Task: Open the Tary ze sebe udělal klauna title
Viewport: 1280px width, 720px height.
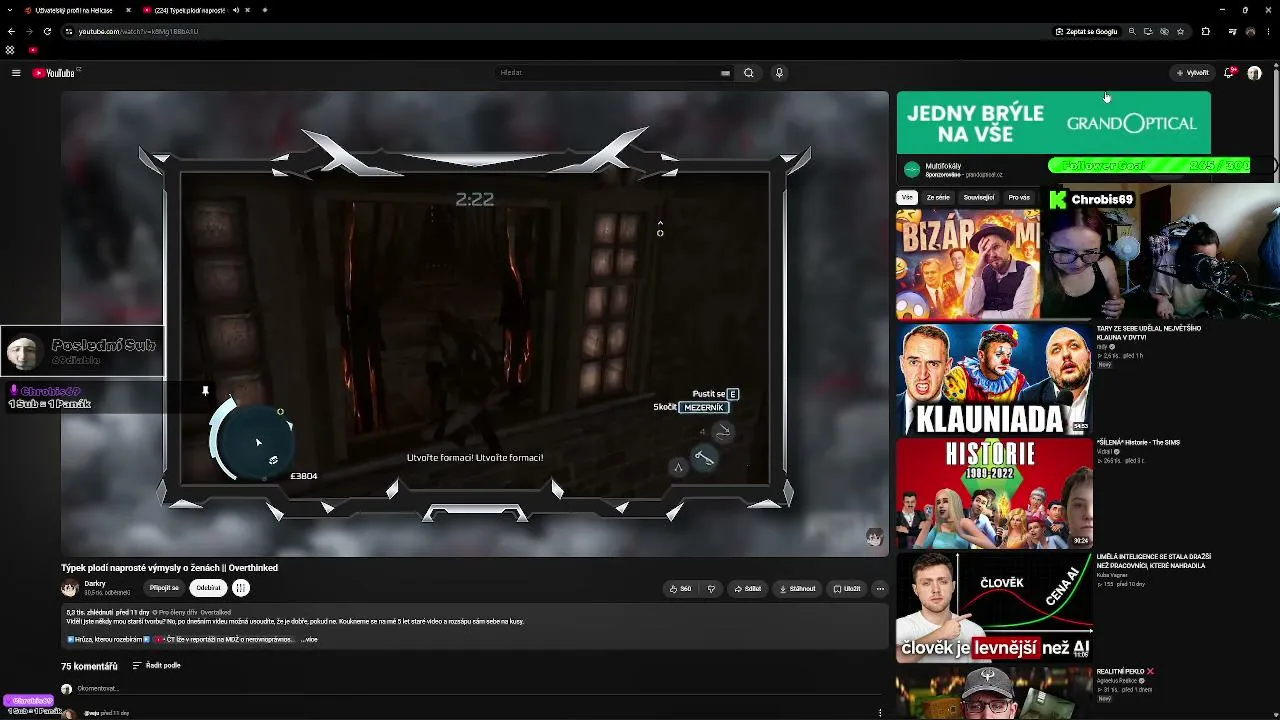Action: click(1149, 333)
